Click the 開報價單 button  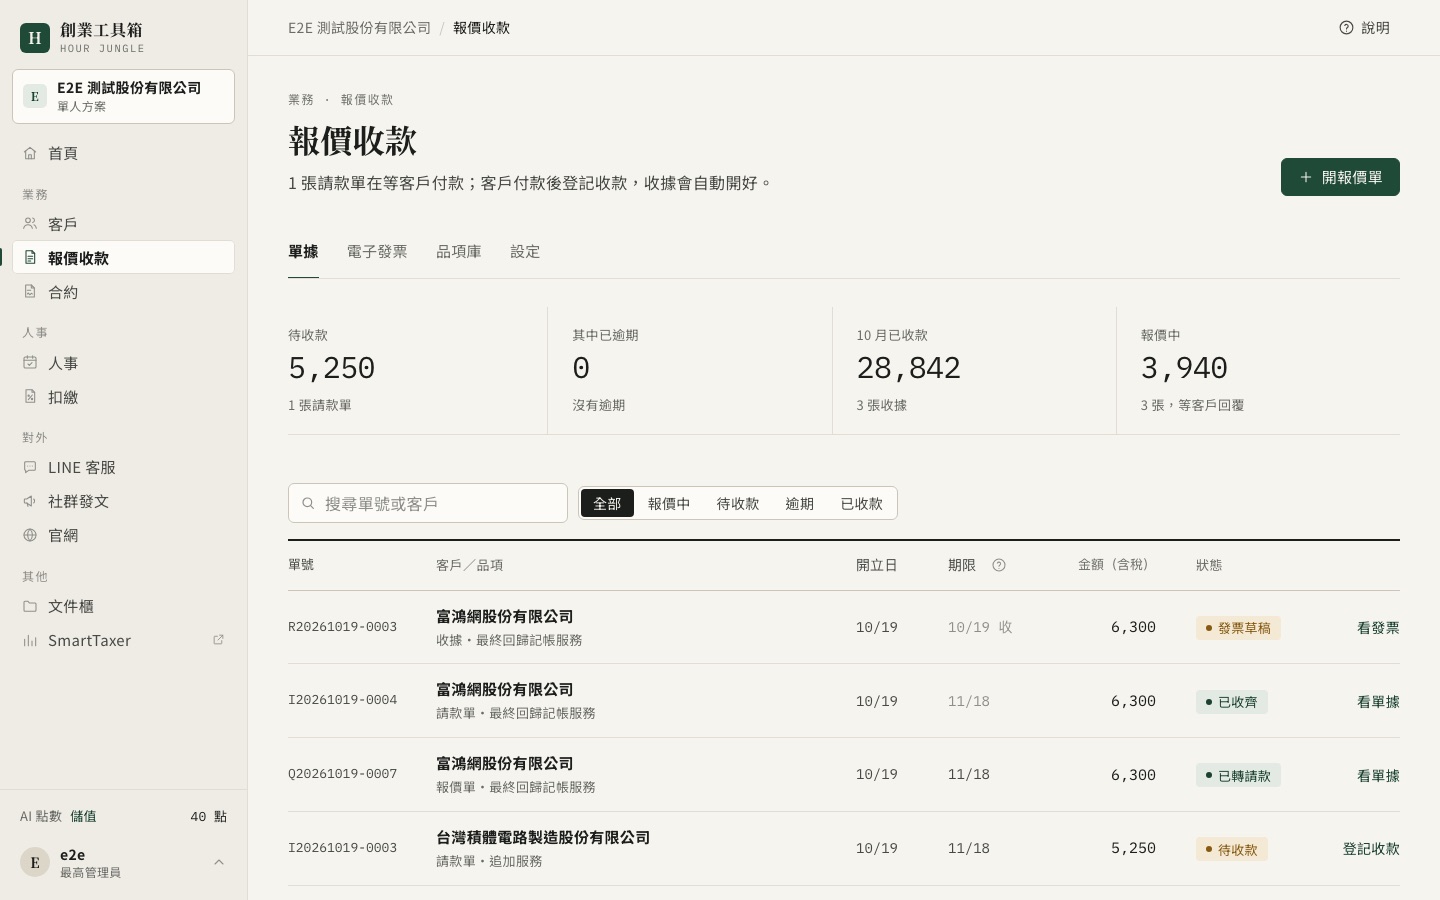click(1340, 177)
